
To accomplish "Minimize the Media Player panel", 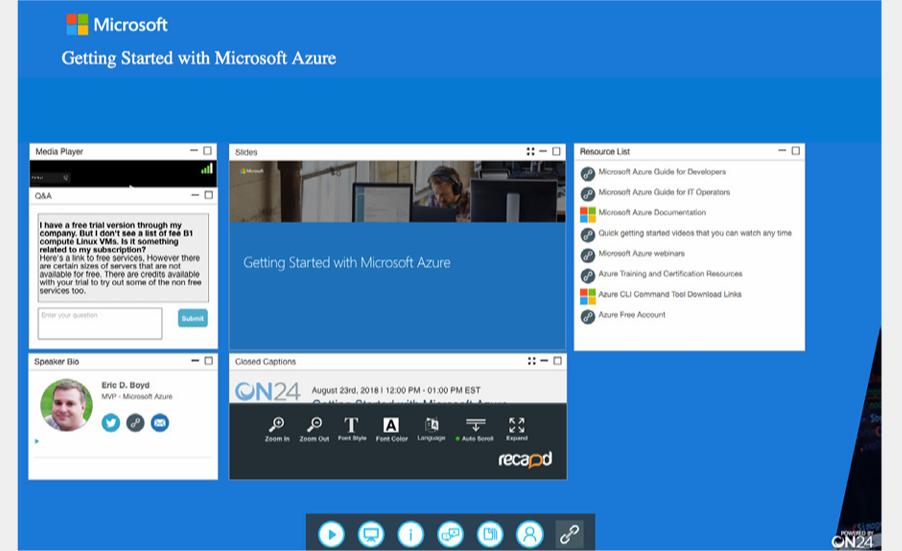I will point(194,151).
